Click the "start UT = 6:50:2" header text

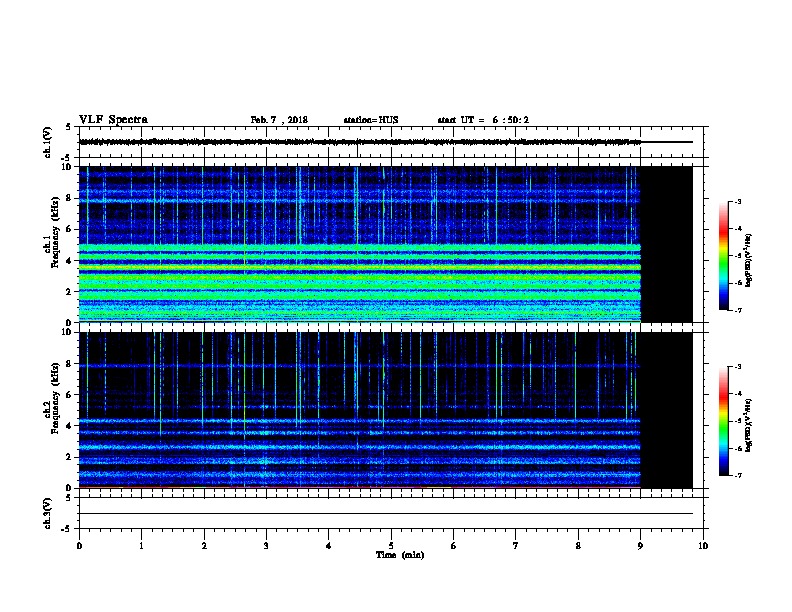click(483, 120)
